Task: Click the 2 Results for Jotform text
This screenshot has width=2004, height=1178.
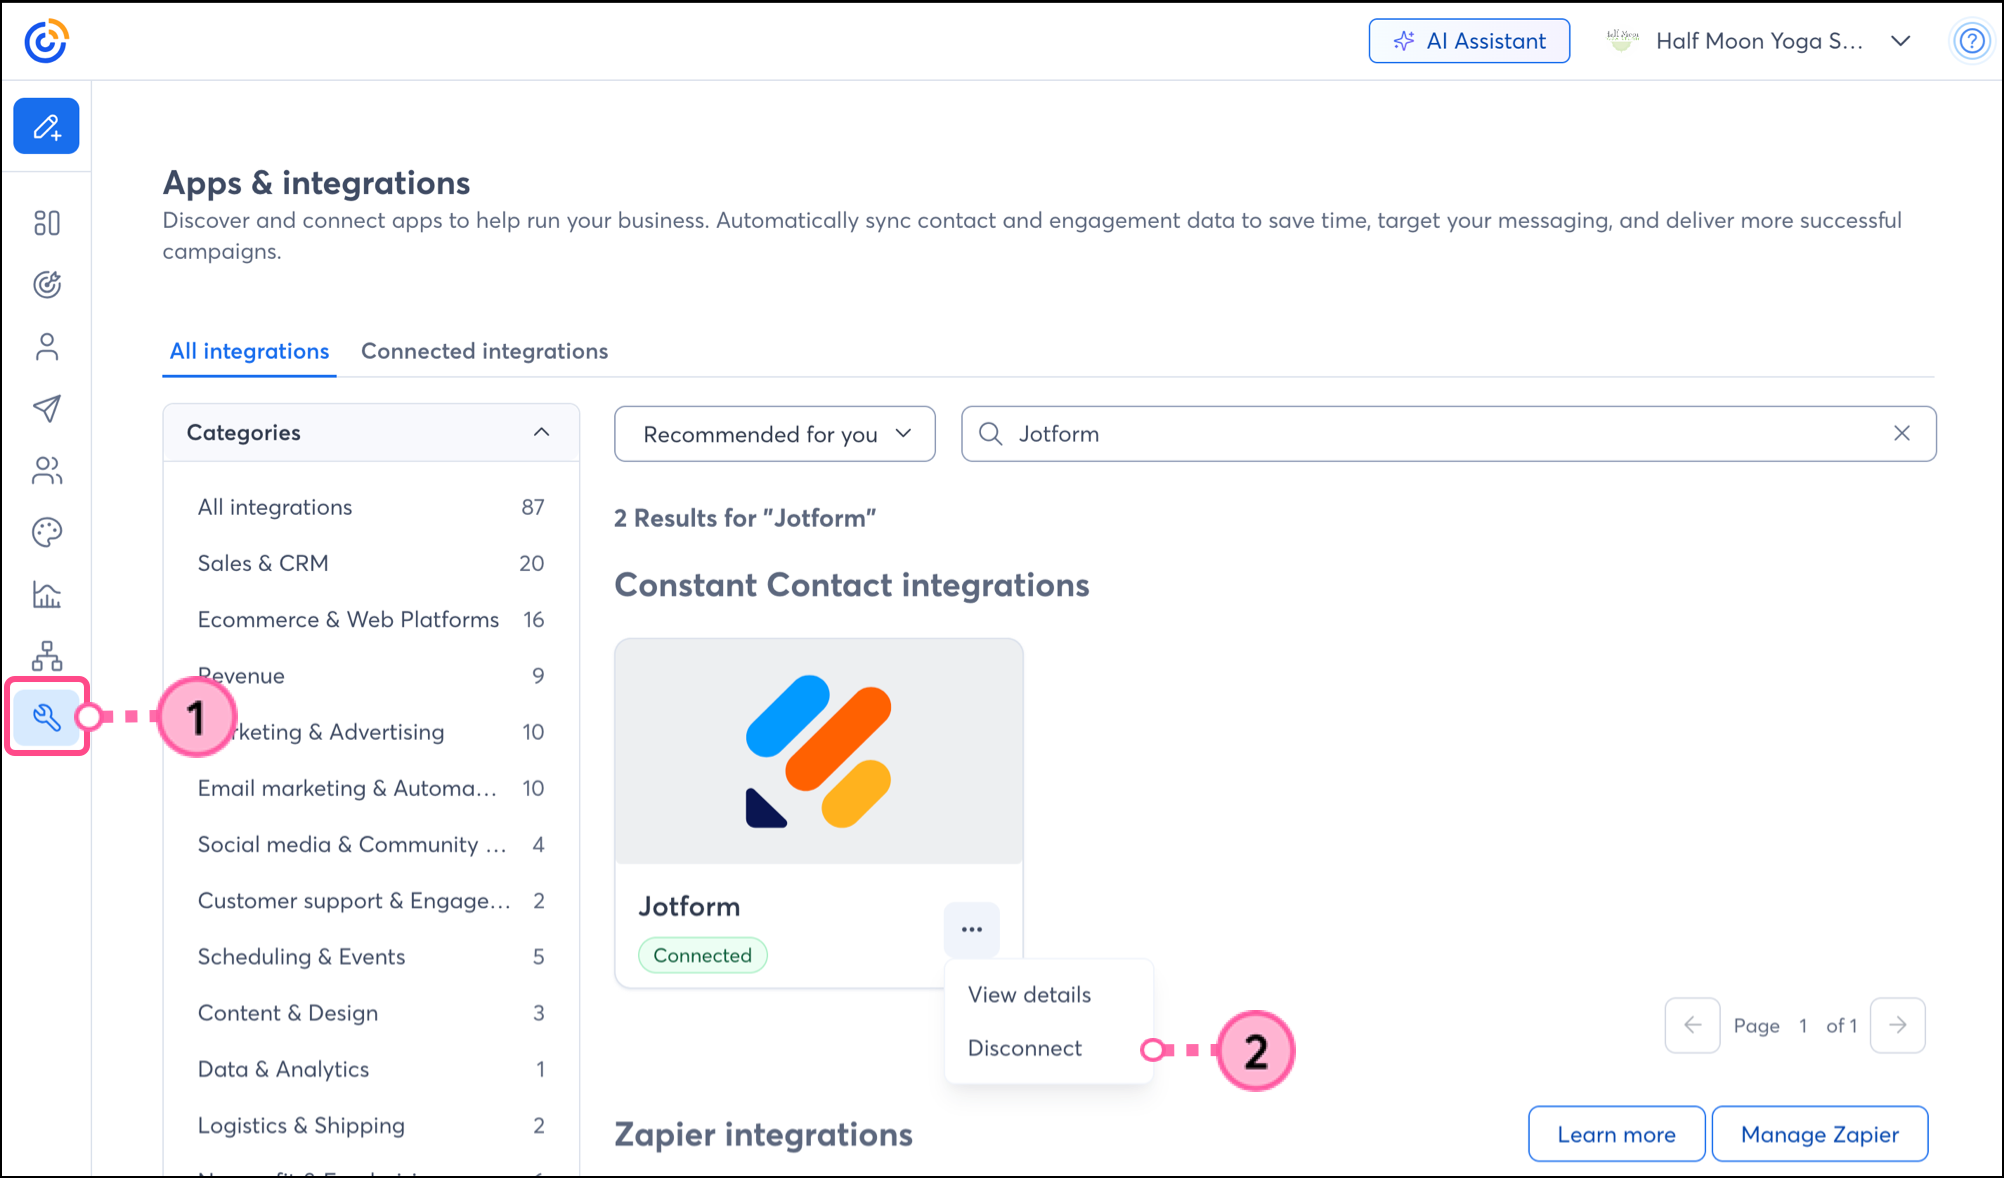Action: click(x=745, y=518)
